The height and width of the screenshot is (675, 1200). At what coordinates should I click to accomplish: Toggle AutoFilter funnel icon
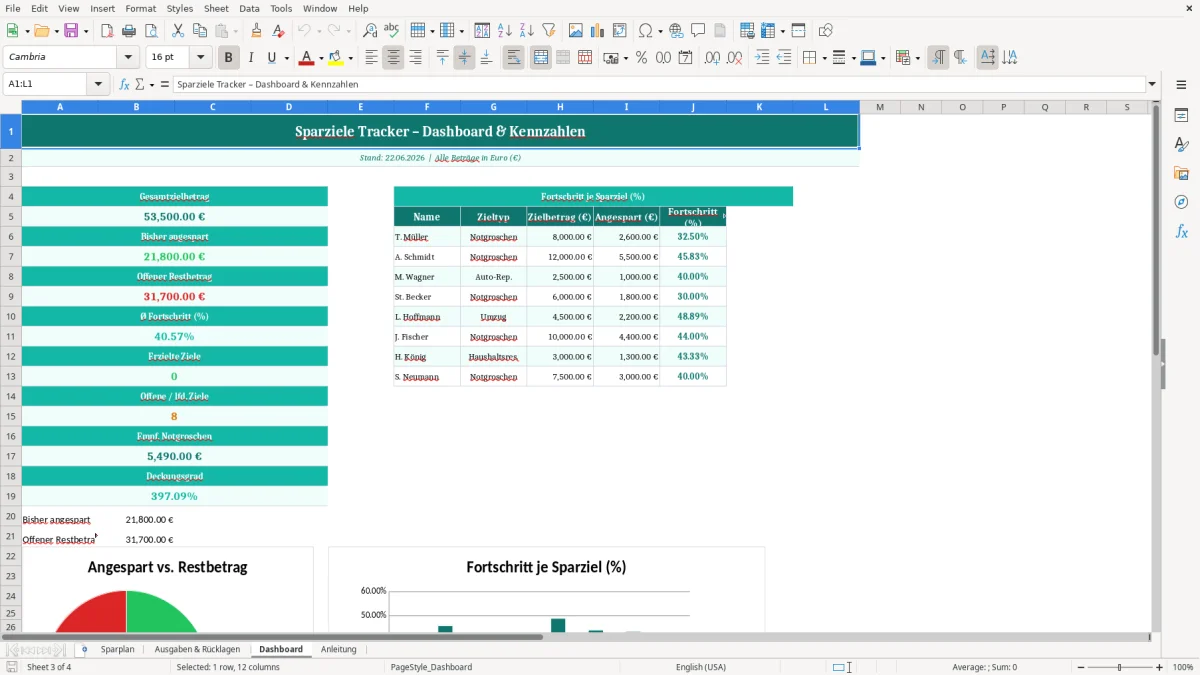(x=549, y=31)
